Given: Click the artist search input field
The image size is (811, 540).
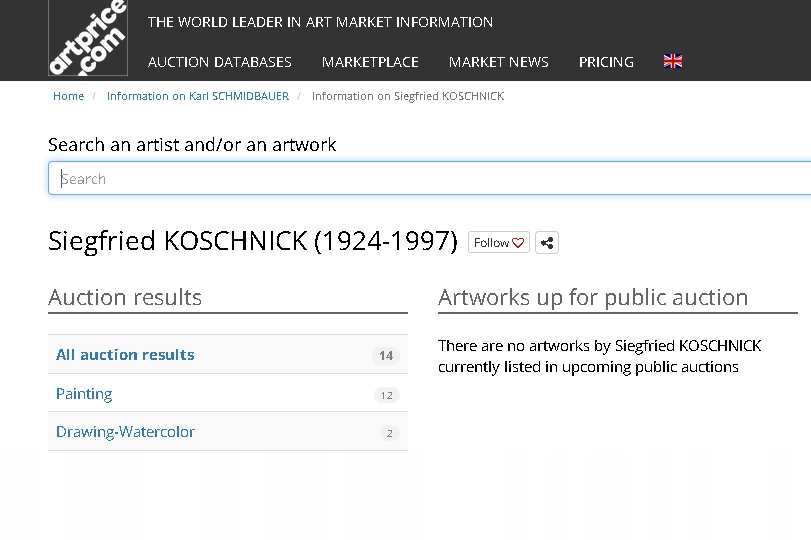Looking at the screenshot, I should (429, 178).
